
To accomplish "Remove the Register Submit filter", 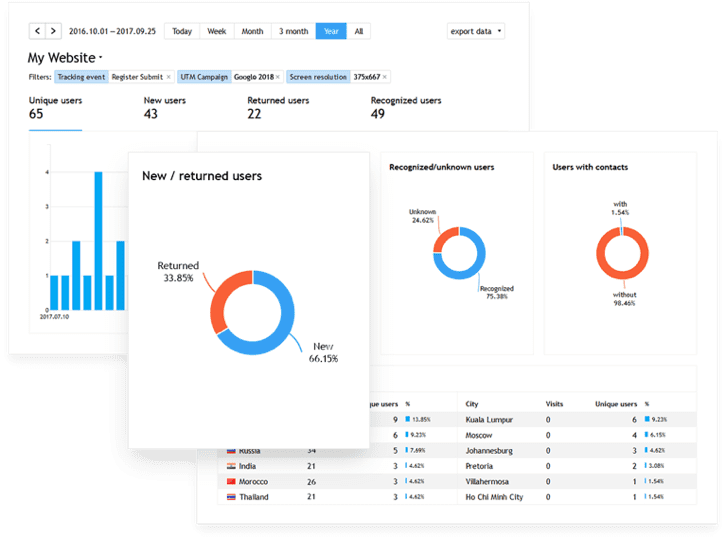I will 168,77.
